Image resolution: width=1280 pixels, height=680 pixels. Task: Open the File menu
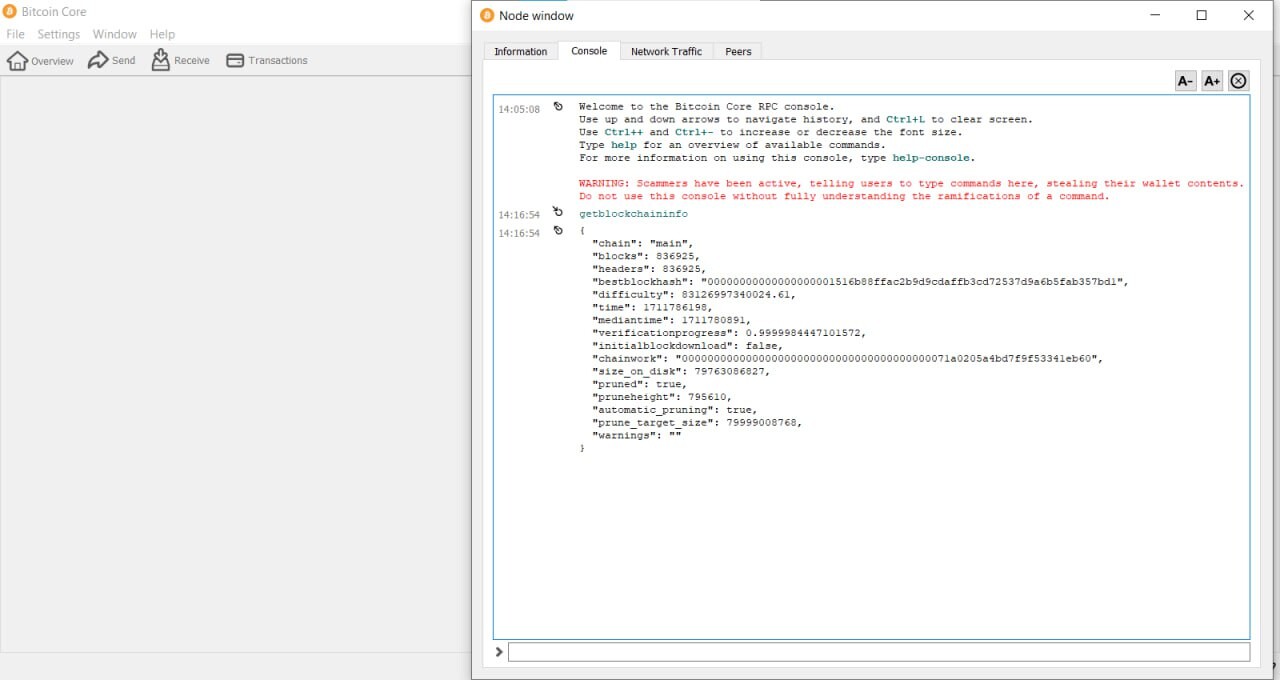click(x=15, y=34)
